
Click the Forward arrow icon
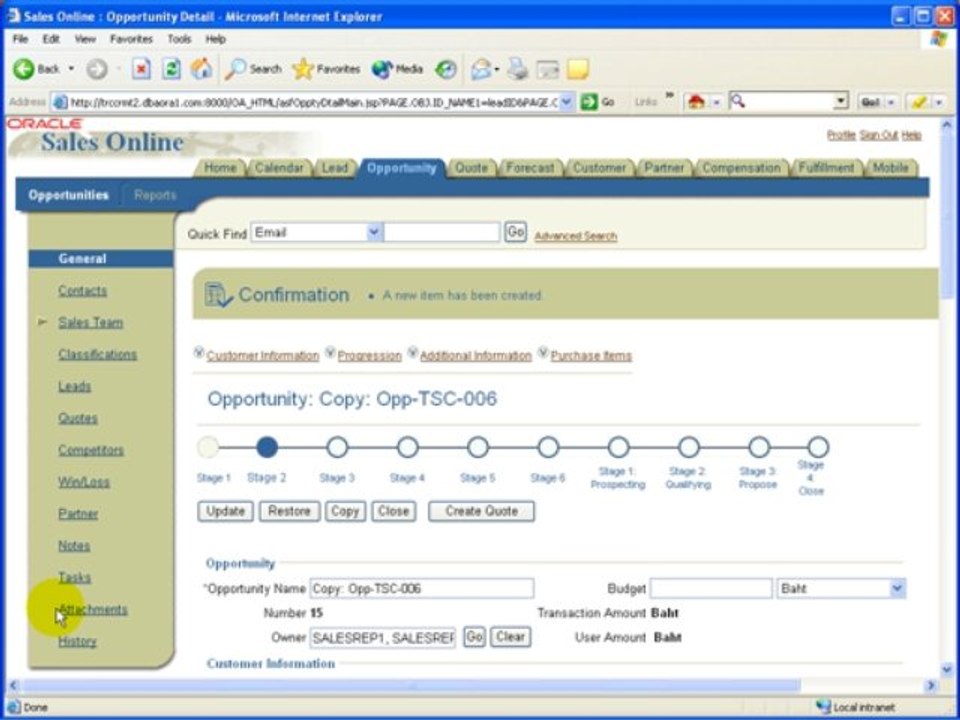pos(96,69)
